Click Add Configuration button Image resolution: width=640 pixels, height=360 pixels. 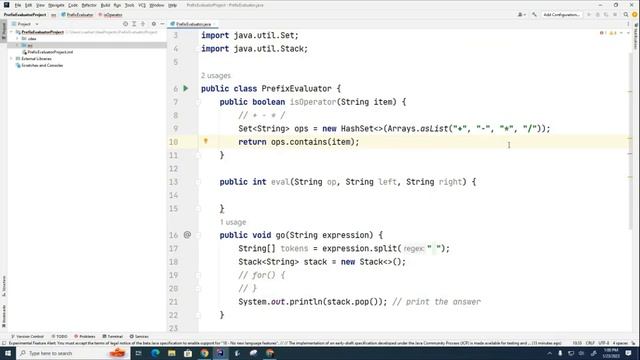[x=561, y=15]
